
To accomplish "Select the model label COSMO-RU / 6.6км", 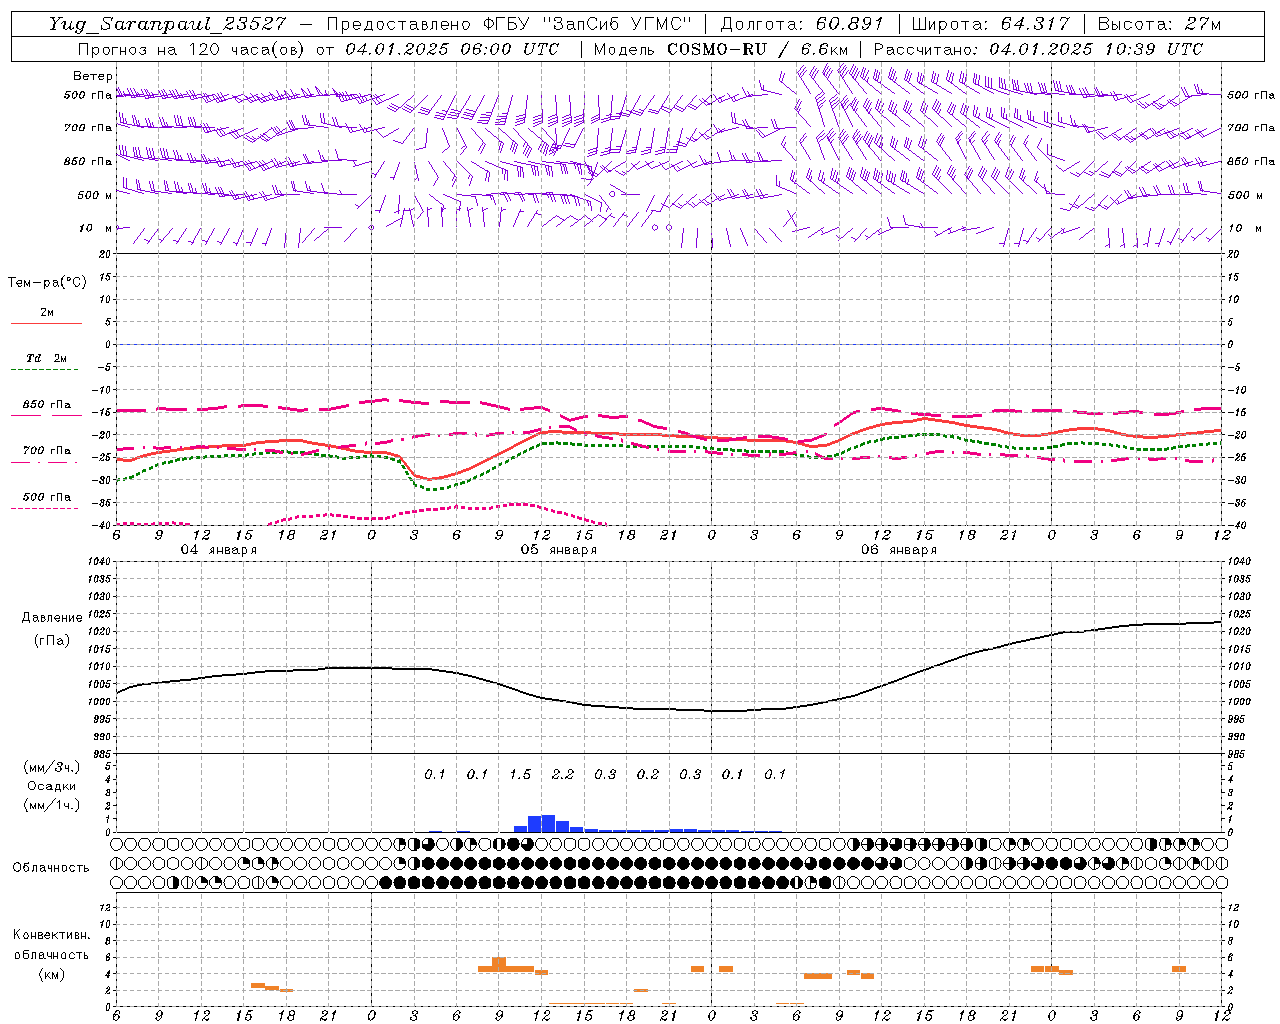I will pos(758,49).
